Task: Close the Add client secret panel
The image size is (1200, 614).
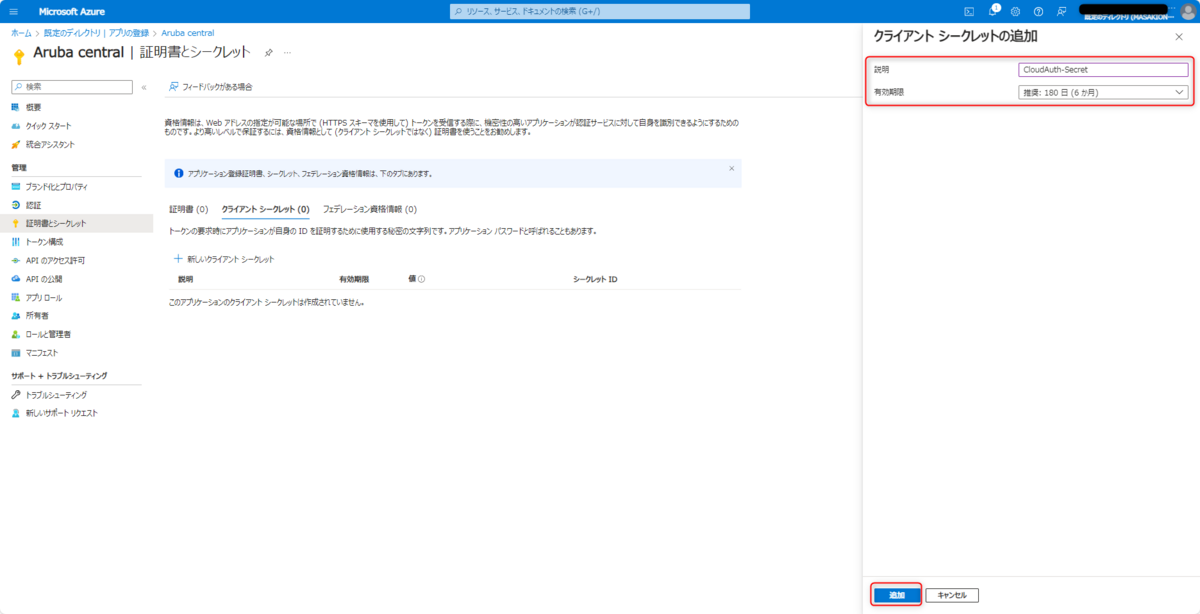Action: [x=1179, y=36]
